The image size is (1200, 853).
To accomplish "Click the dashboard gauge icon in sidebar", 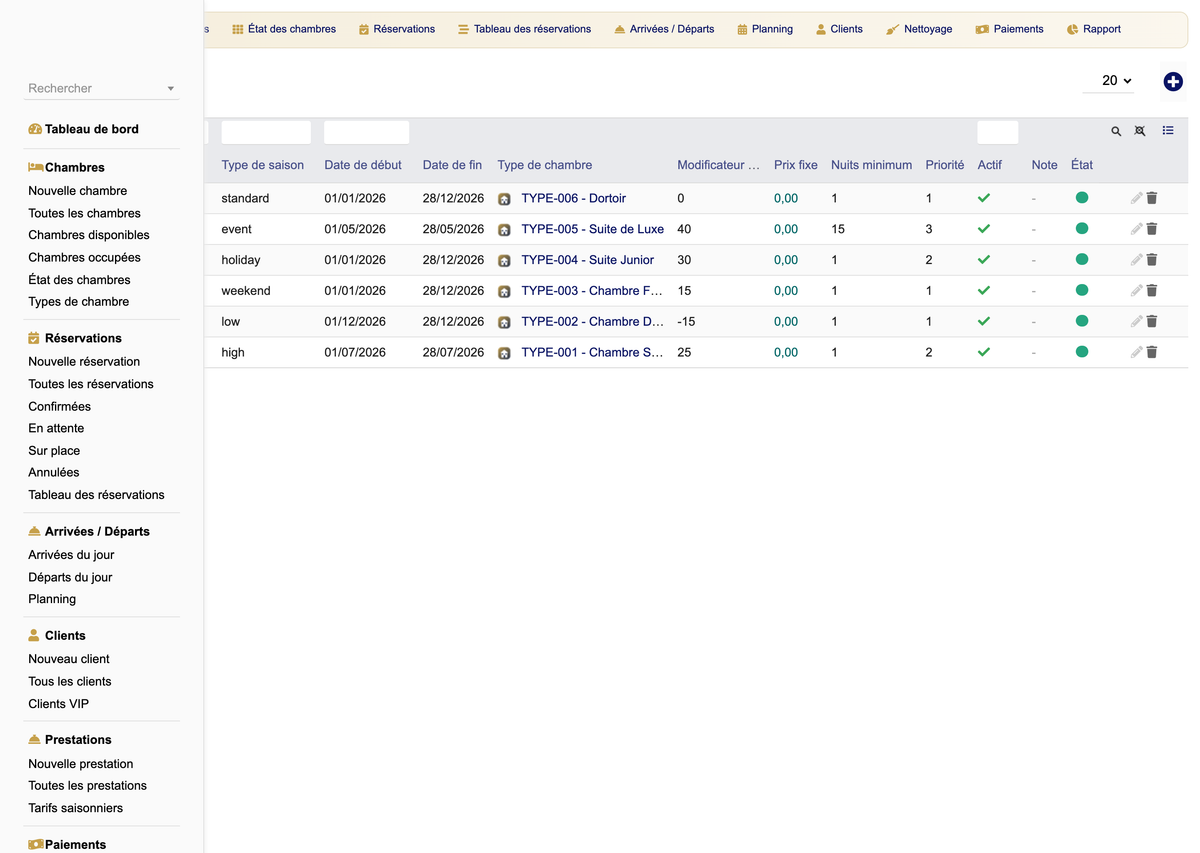I will 35,129.
